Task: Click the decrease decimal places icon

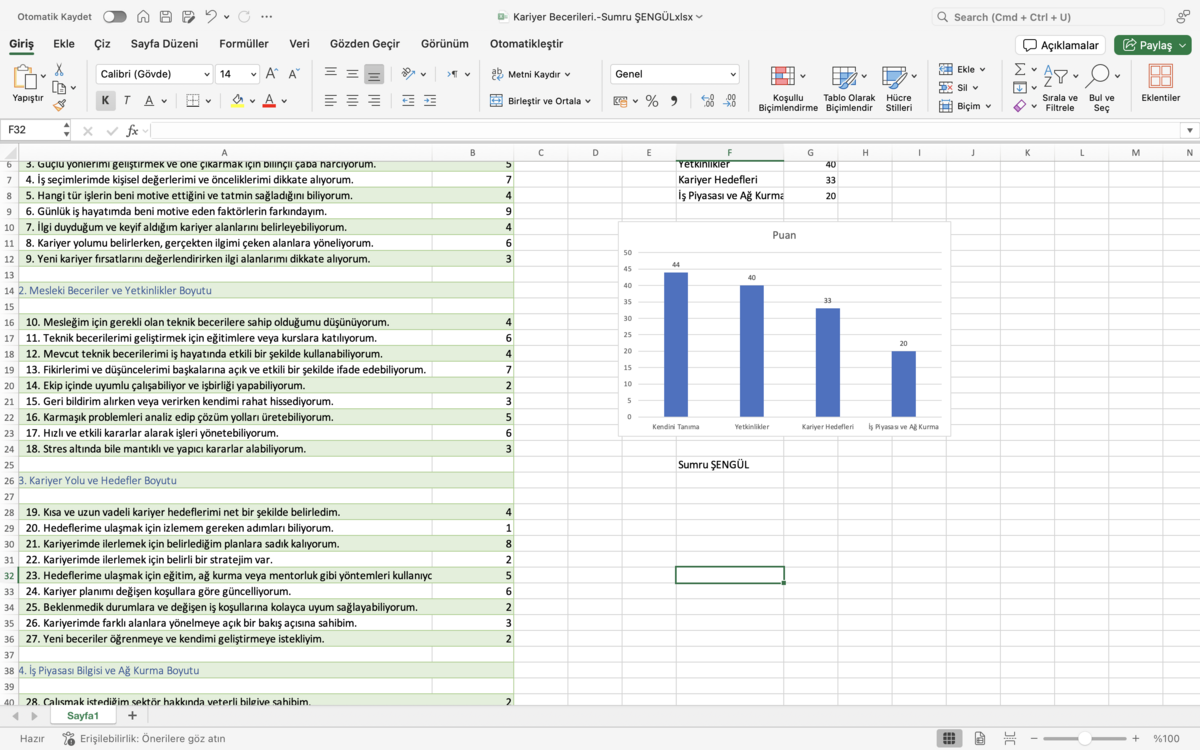Action: pyautogui.click(x=730, y=101)
